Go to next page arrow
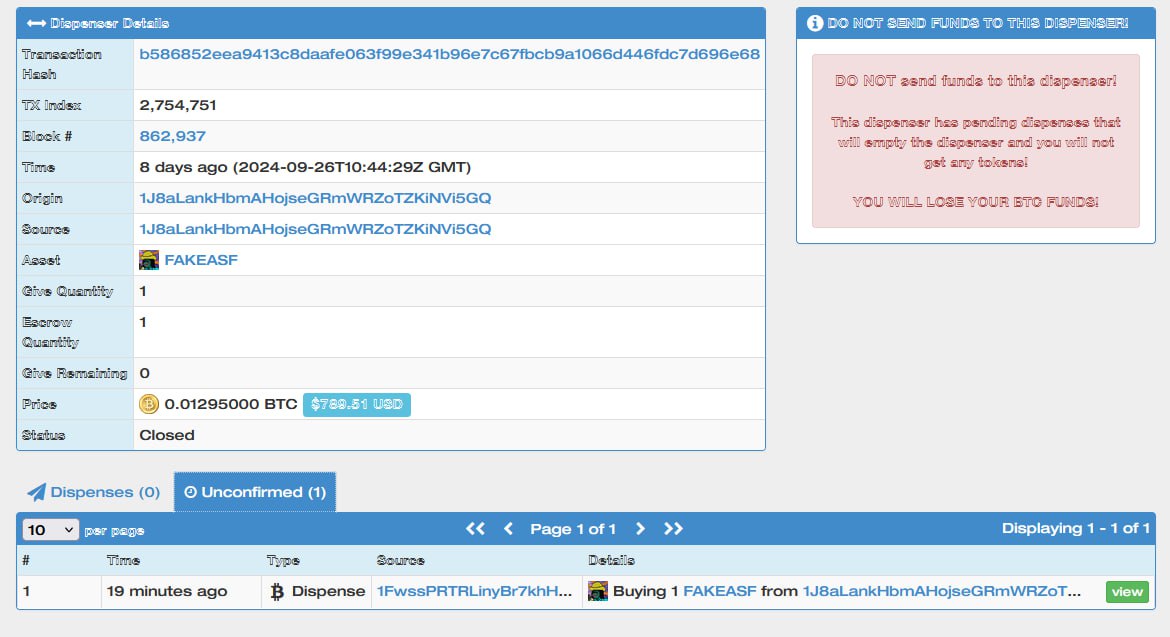 click(640, 529)
